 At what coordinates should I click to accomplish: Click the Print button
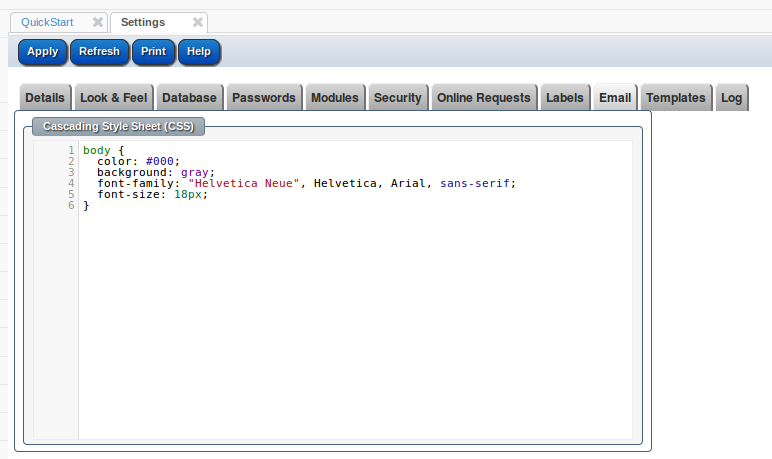click(x=153, y=52)
